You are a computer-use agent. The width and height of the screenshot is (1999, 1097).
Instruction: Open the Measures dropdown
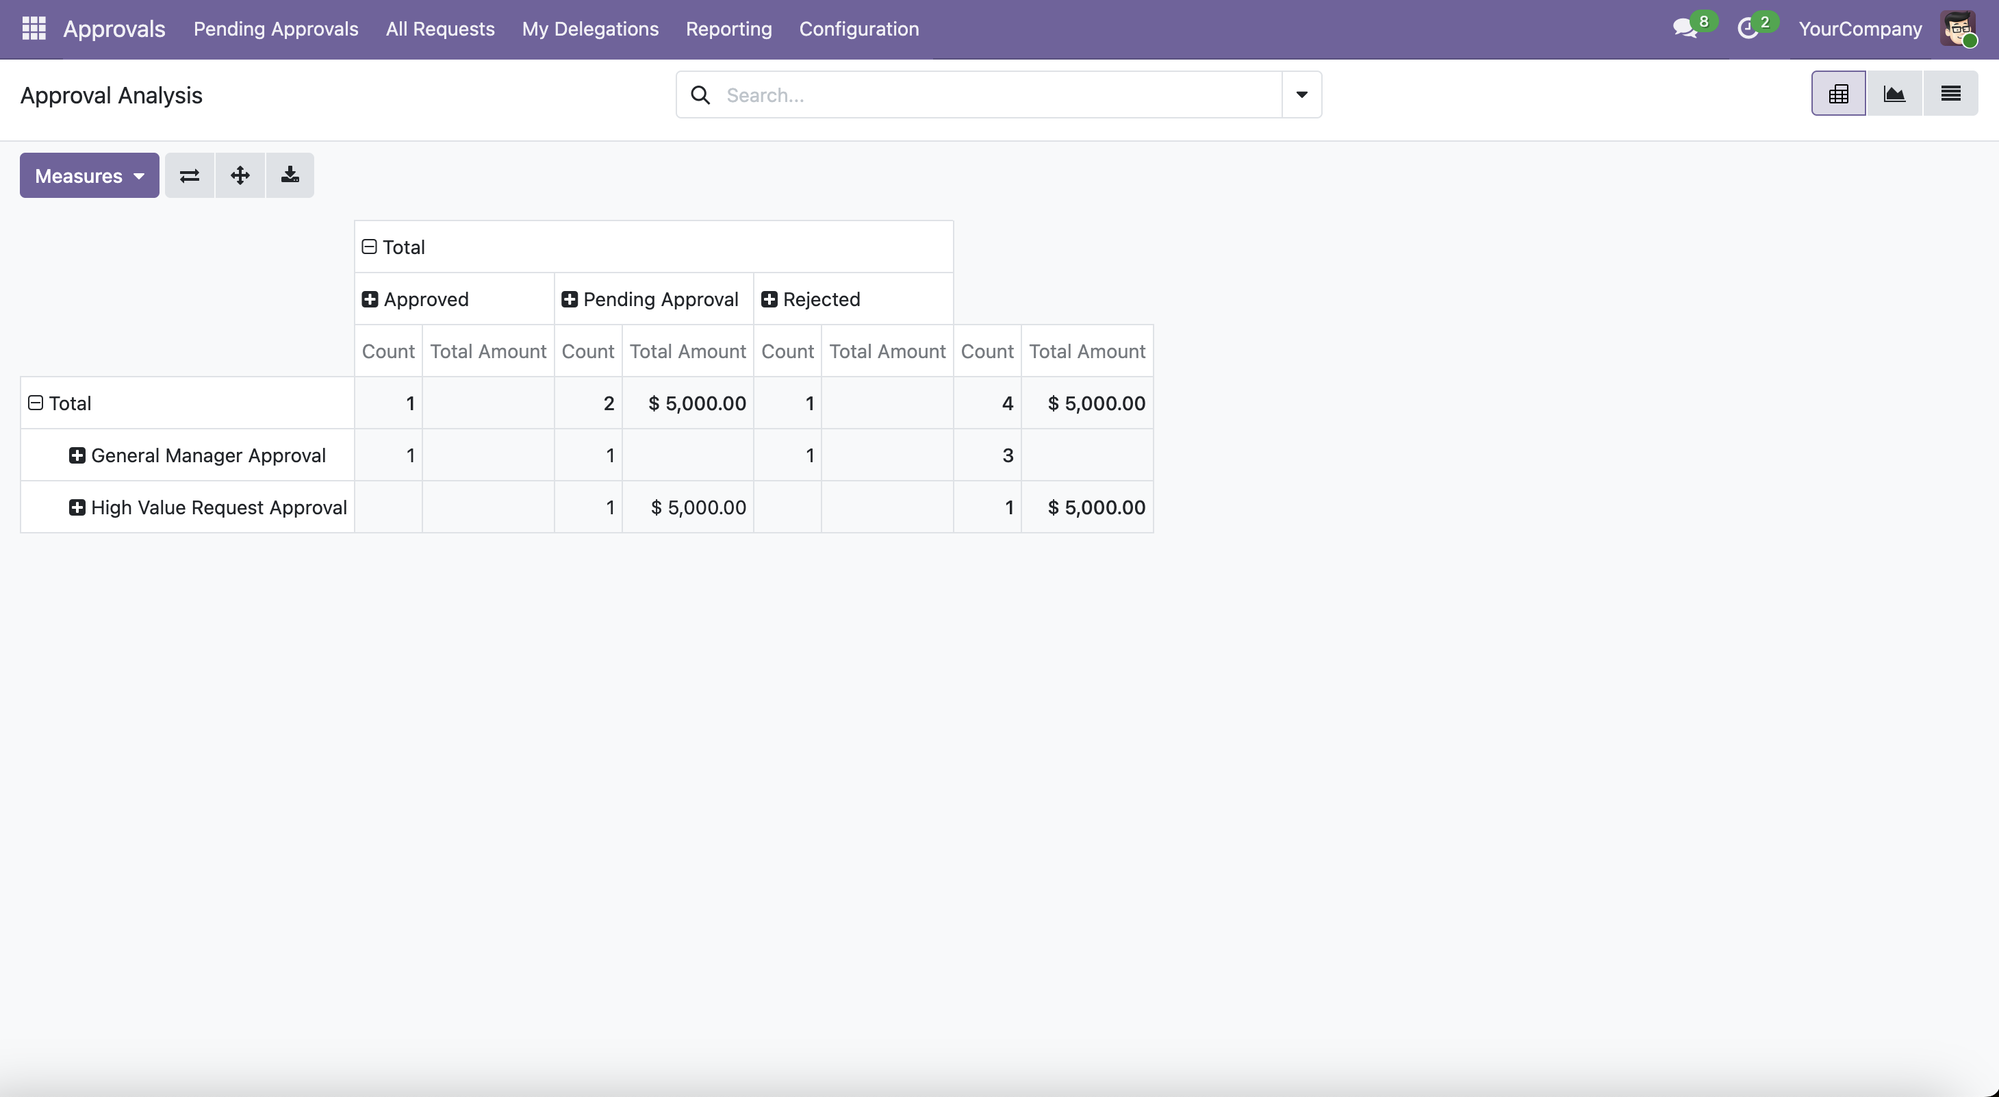click(89, 176)
